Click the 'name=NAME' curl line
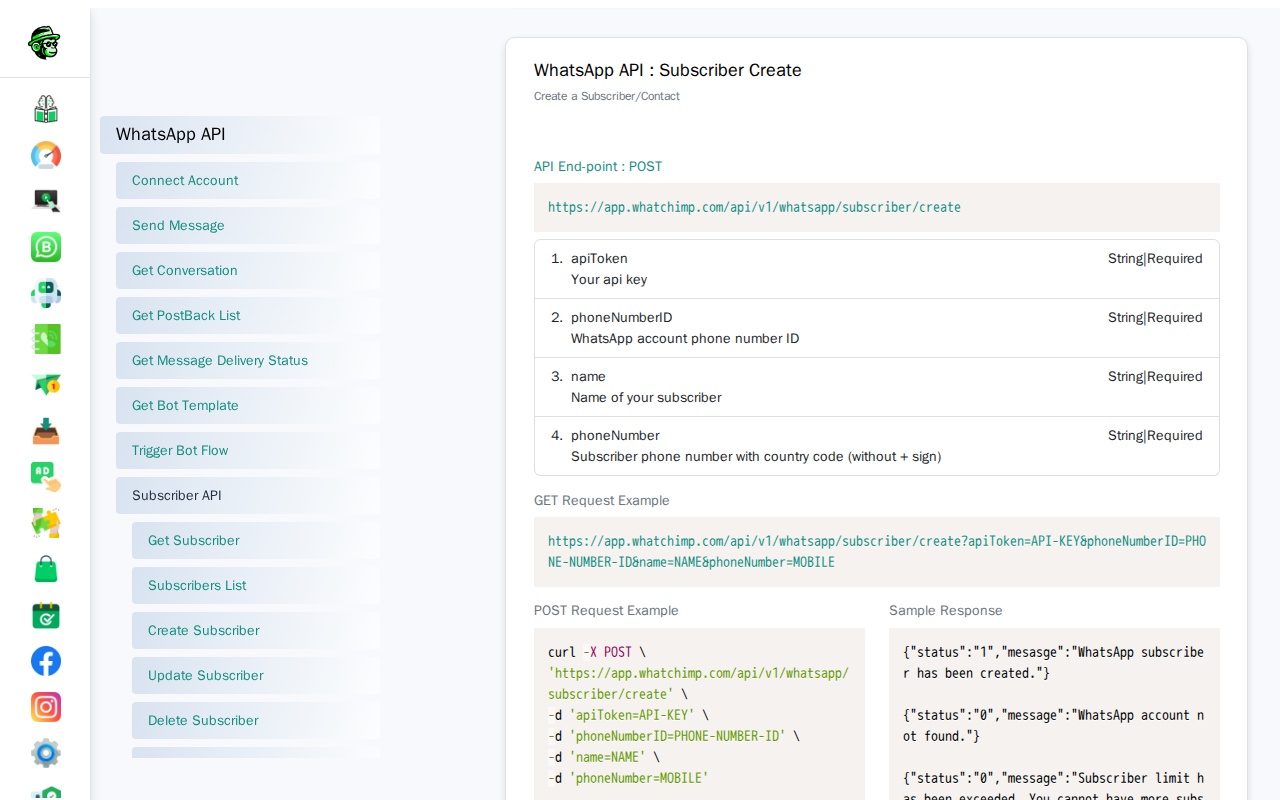This screenshot has width=1280, height=800. click(x=604, y=757)
